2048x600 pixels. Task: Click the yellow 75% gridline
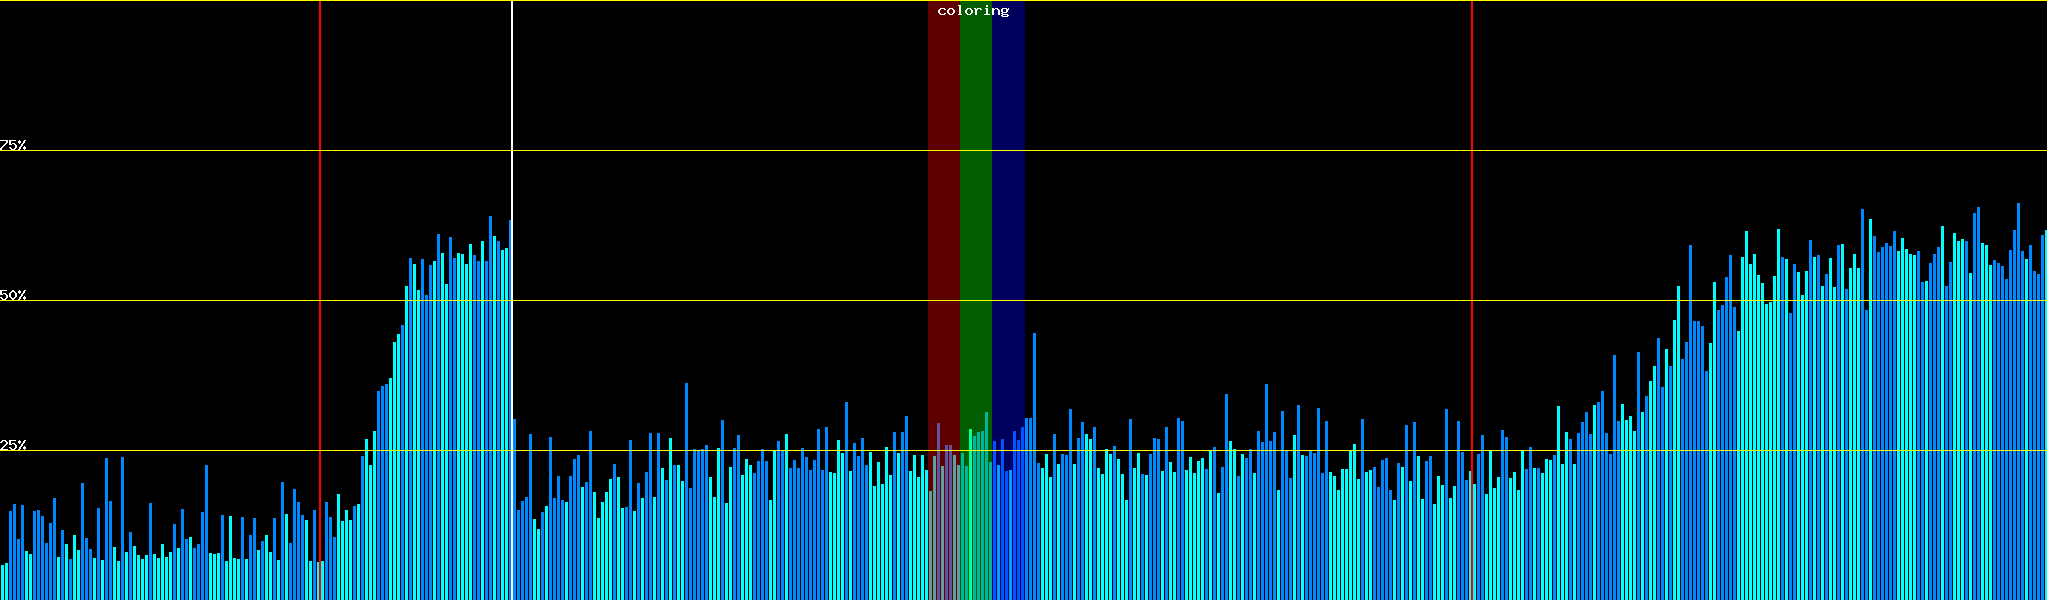point(1200,151)
